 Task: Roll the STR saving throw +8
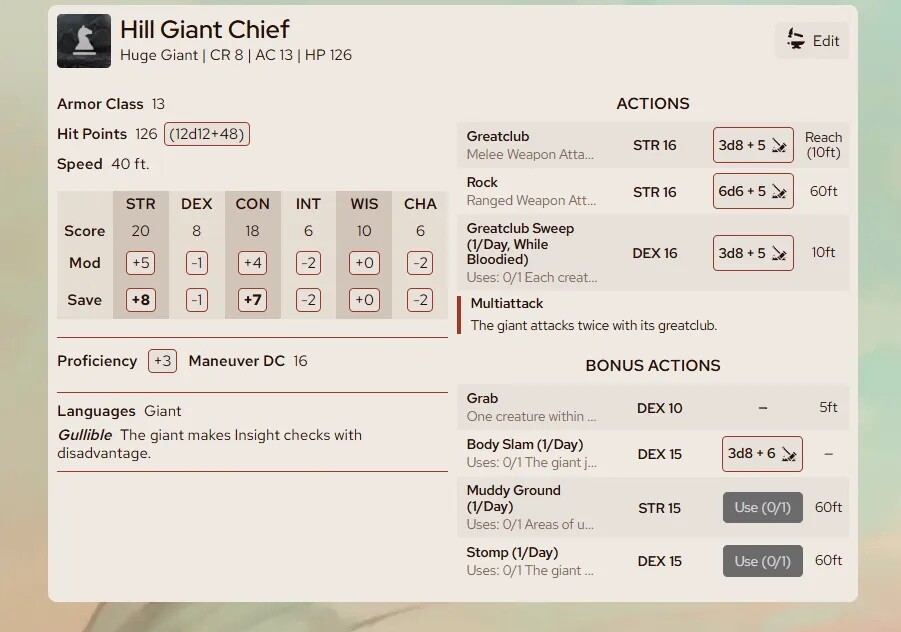(140, 300)
